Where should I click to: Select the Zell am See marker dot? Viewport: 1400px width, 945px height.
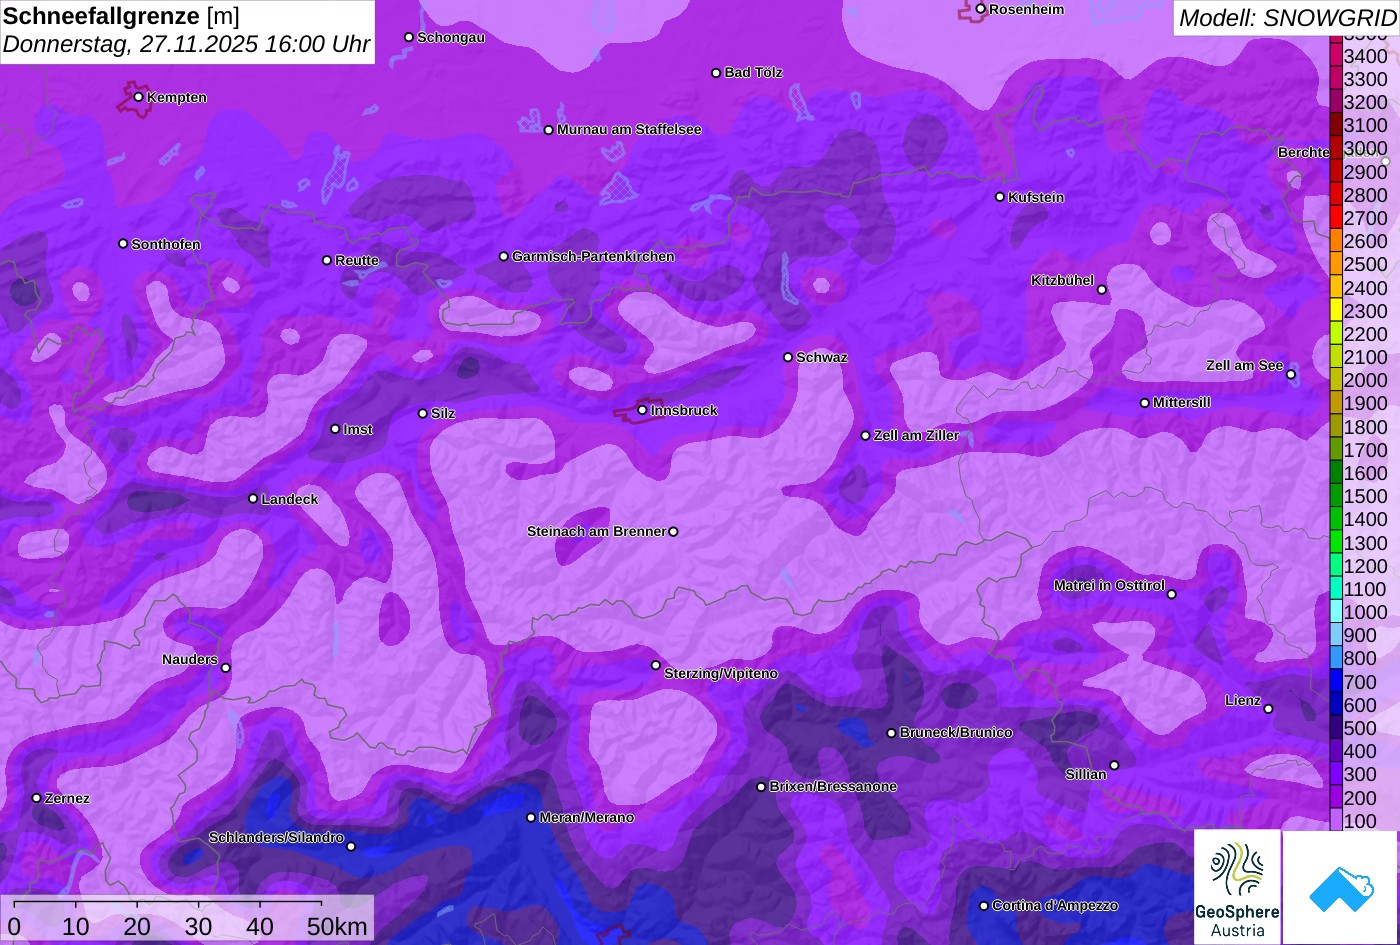[x=1291, y=375]
